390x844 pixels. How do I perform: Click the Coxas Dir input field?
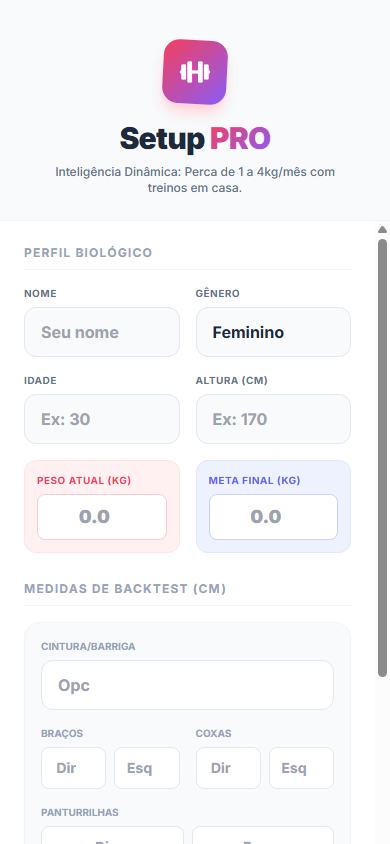click(x=228, y=768)
